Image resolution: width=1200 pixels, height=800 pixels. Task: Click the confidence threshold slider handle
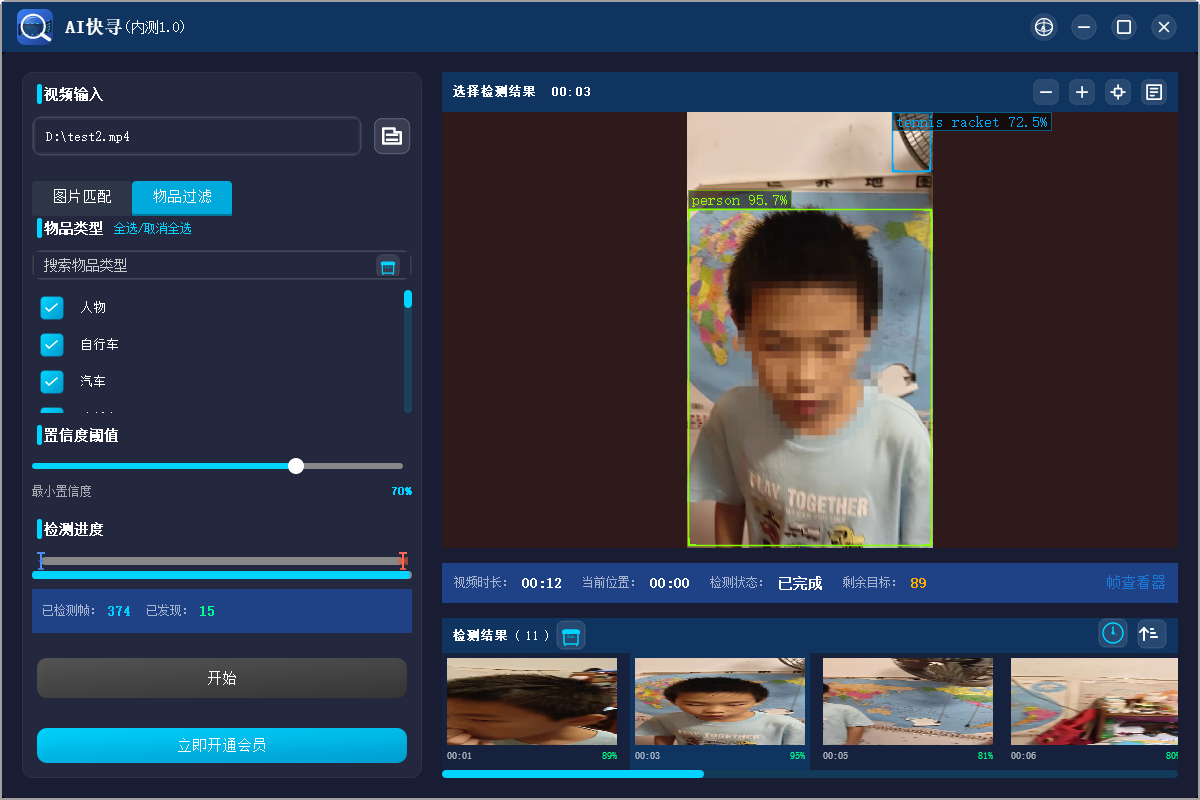coord(295,466)
